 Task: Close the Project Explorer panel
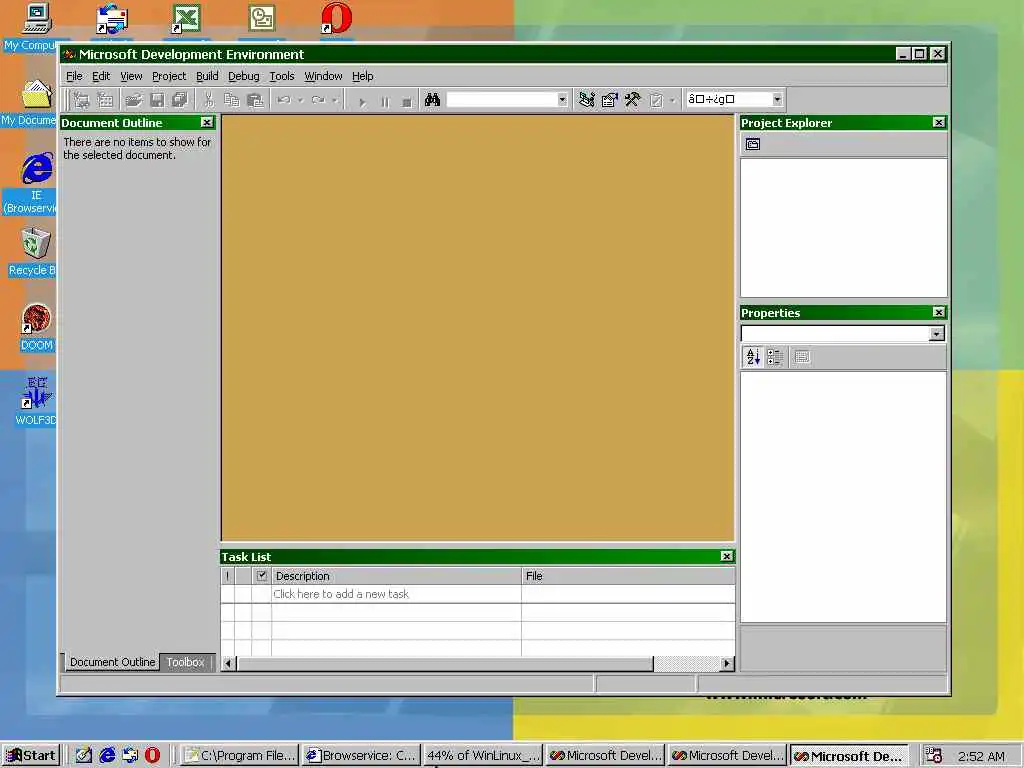pos(938,123)
